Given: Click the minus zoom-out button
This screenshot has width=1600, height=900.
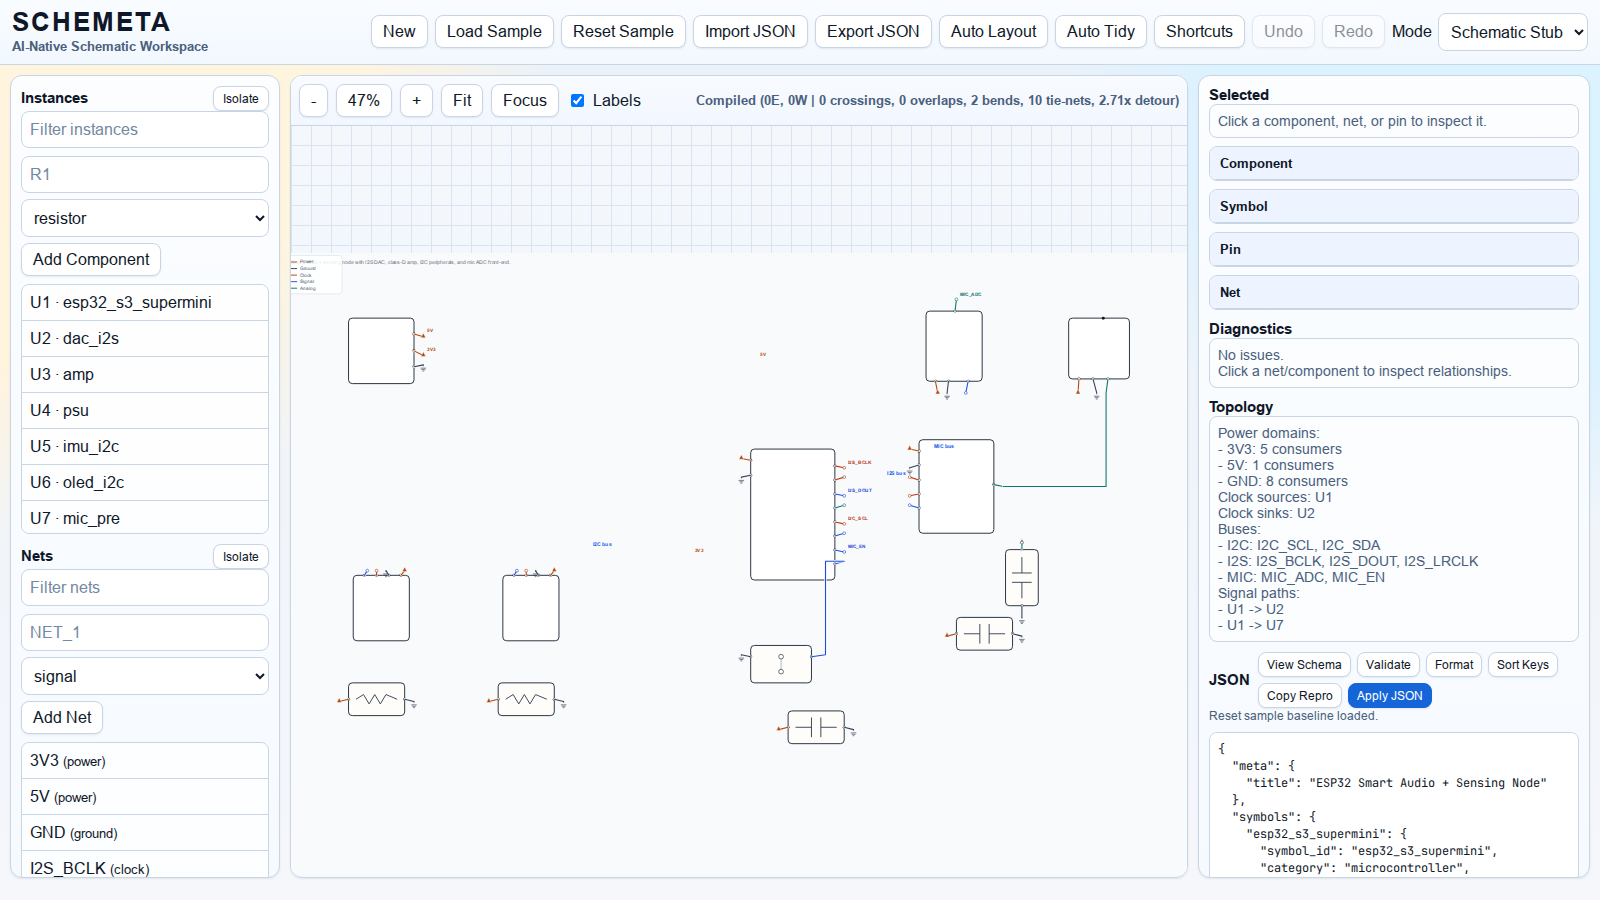Looking at the screenshot, I should click(313, 101).
